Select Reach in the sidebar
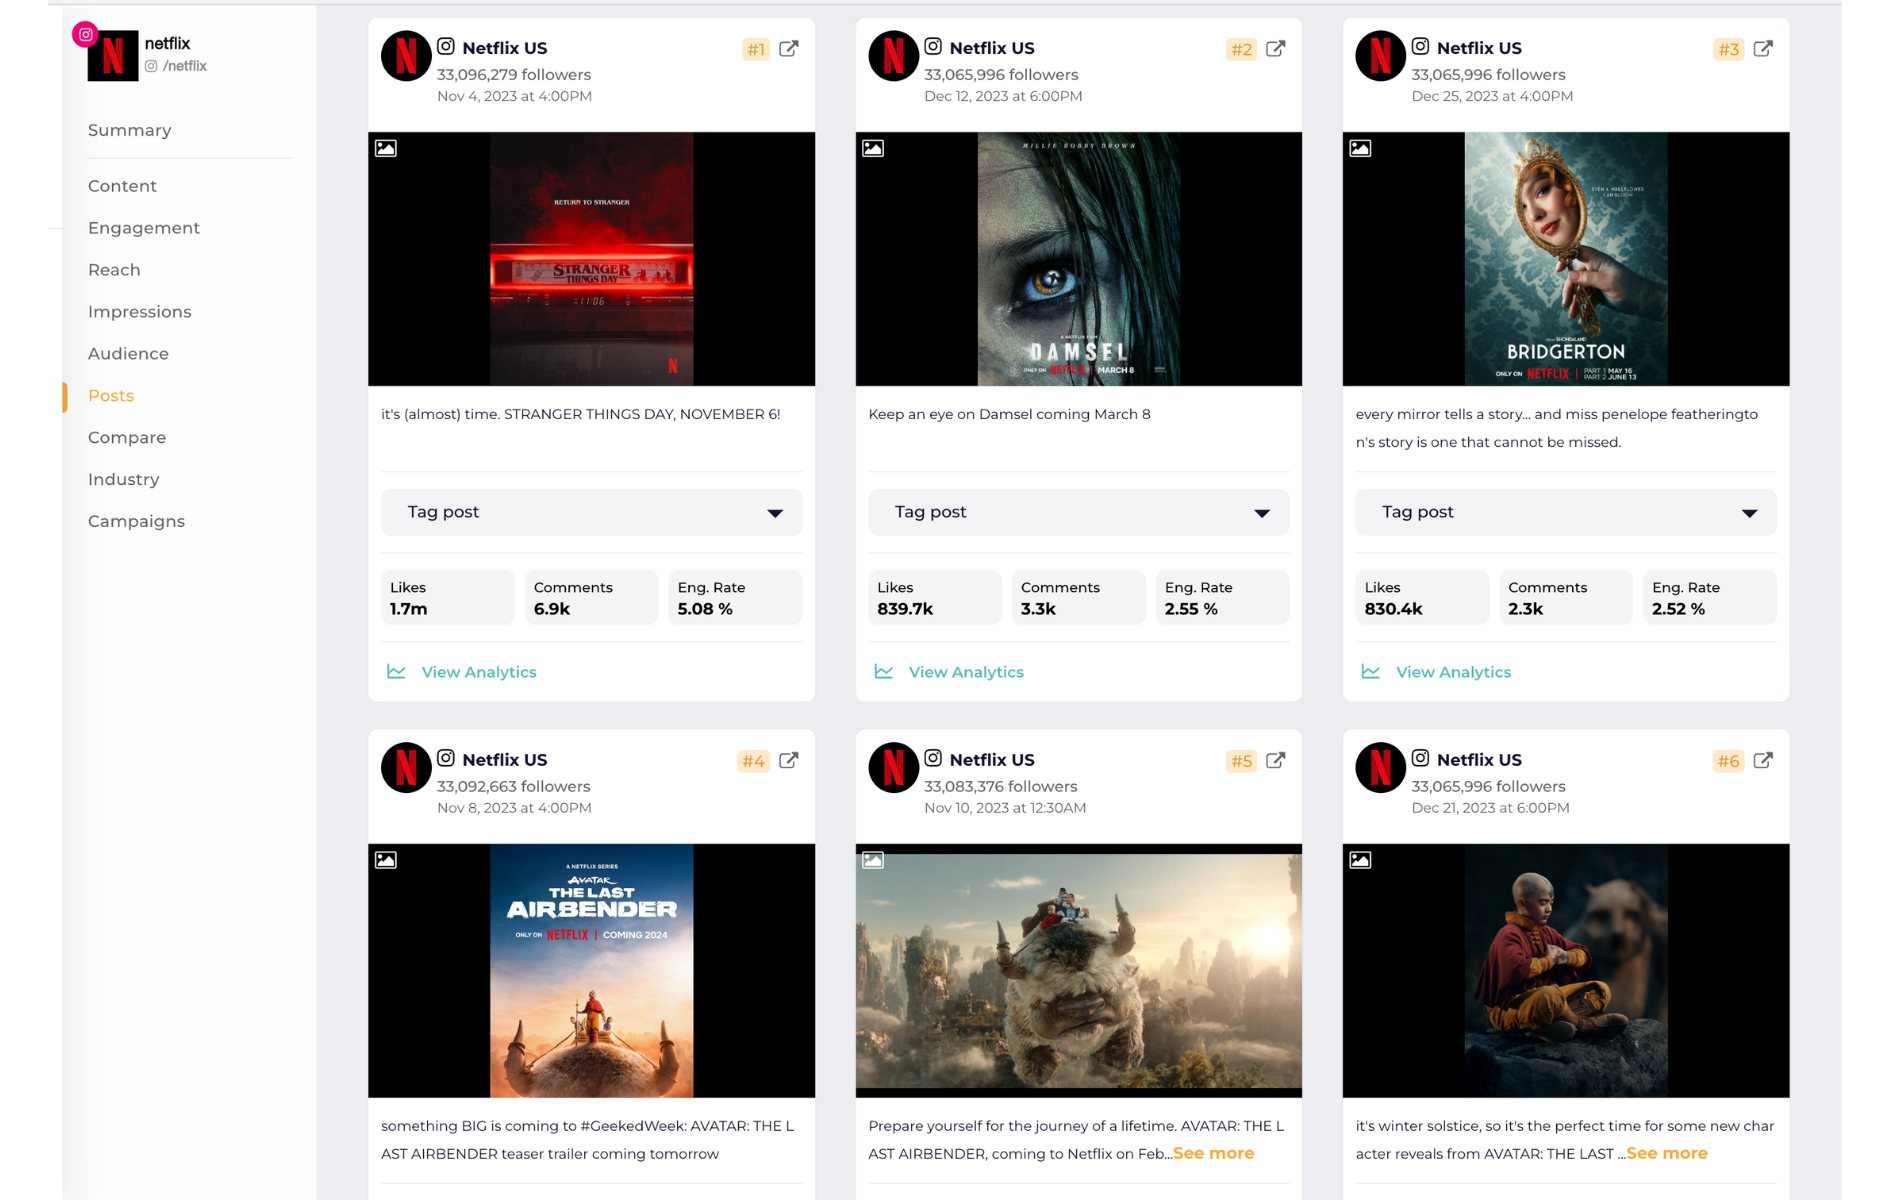 pos(114,270)
